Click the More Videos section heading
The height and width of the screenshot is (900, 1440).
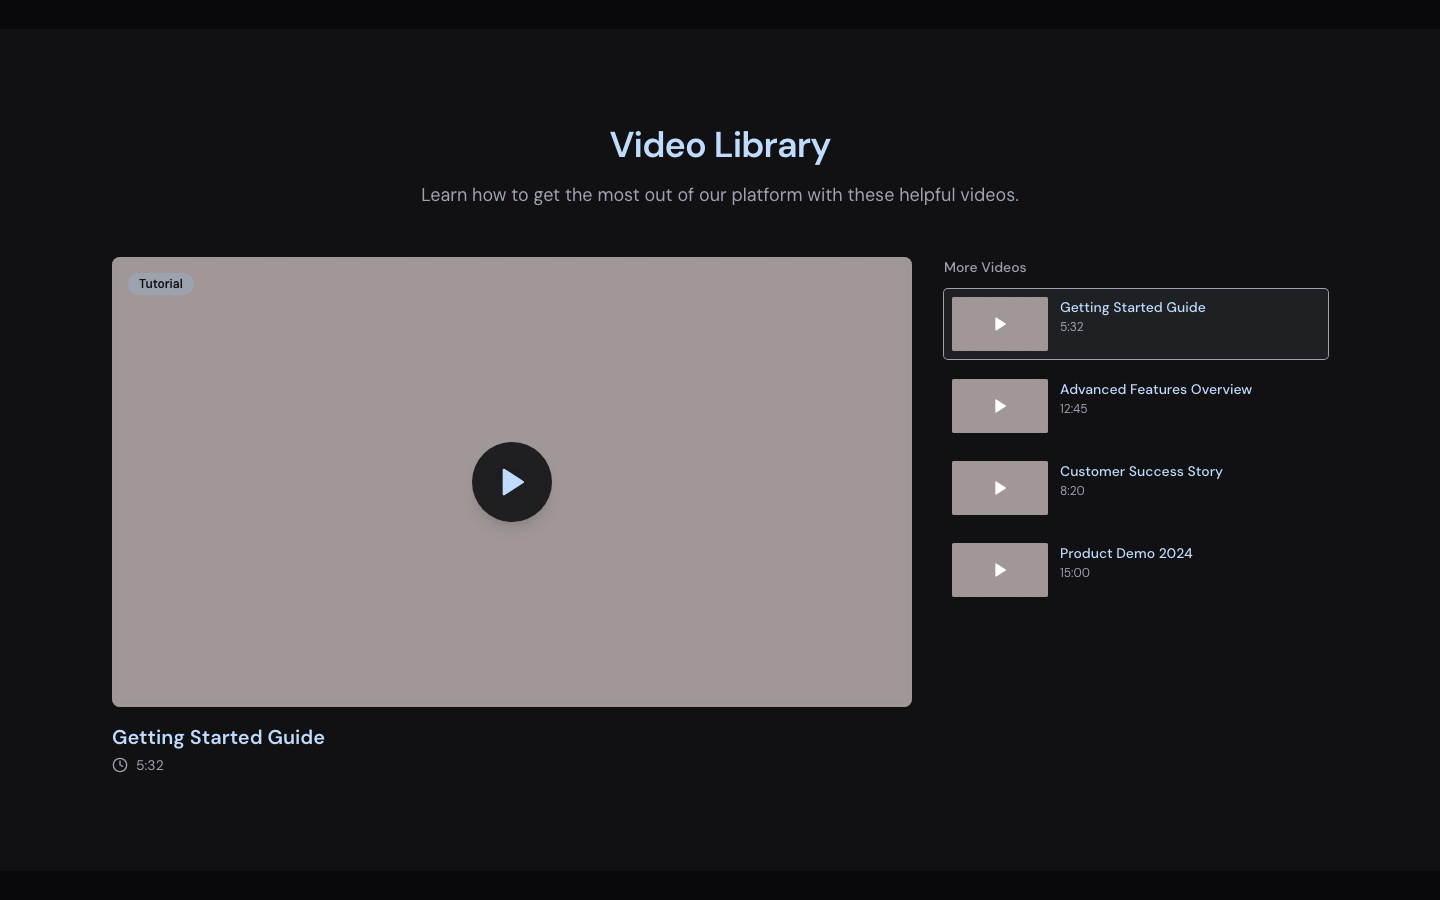(985, 267)
